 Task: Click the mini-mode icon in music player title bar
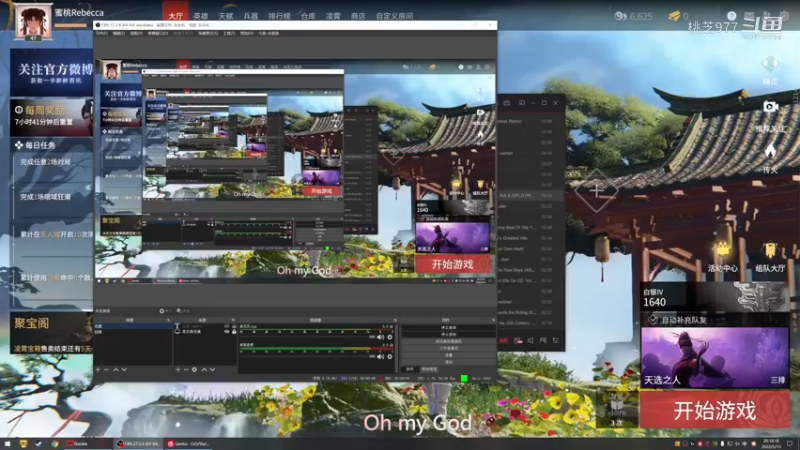pyautogui.click(x=521, y=103)
